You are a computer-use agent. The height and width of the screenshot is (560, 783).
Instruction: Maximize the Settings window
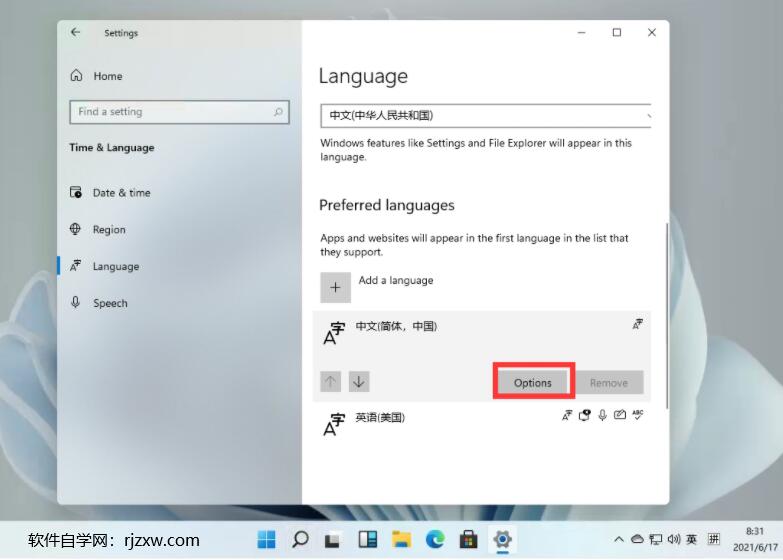point(617,32)
